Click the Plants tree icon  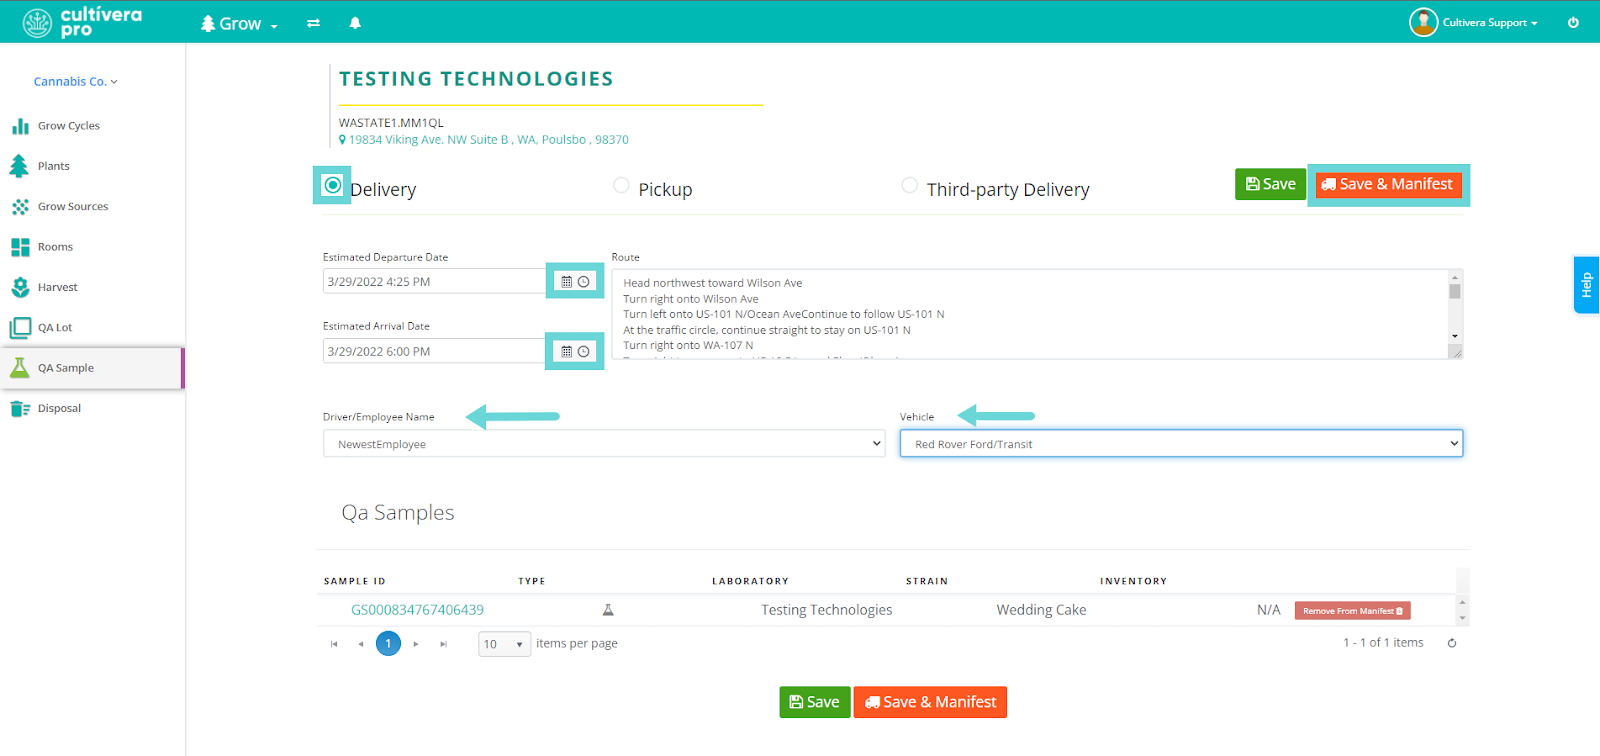19,166
